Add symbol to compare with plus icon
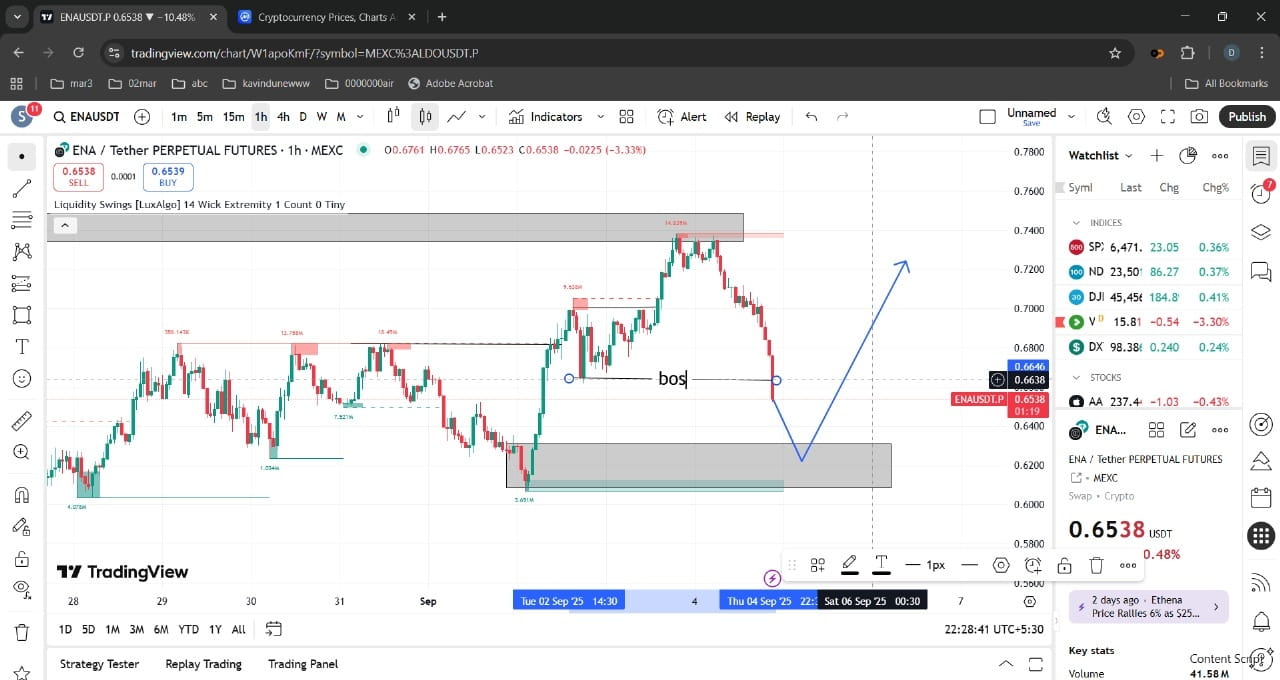The height and width of the screenshot is (680, 1280). click(x=142, y=117)
